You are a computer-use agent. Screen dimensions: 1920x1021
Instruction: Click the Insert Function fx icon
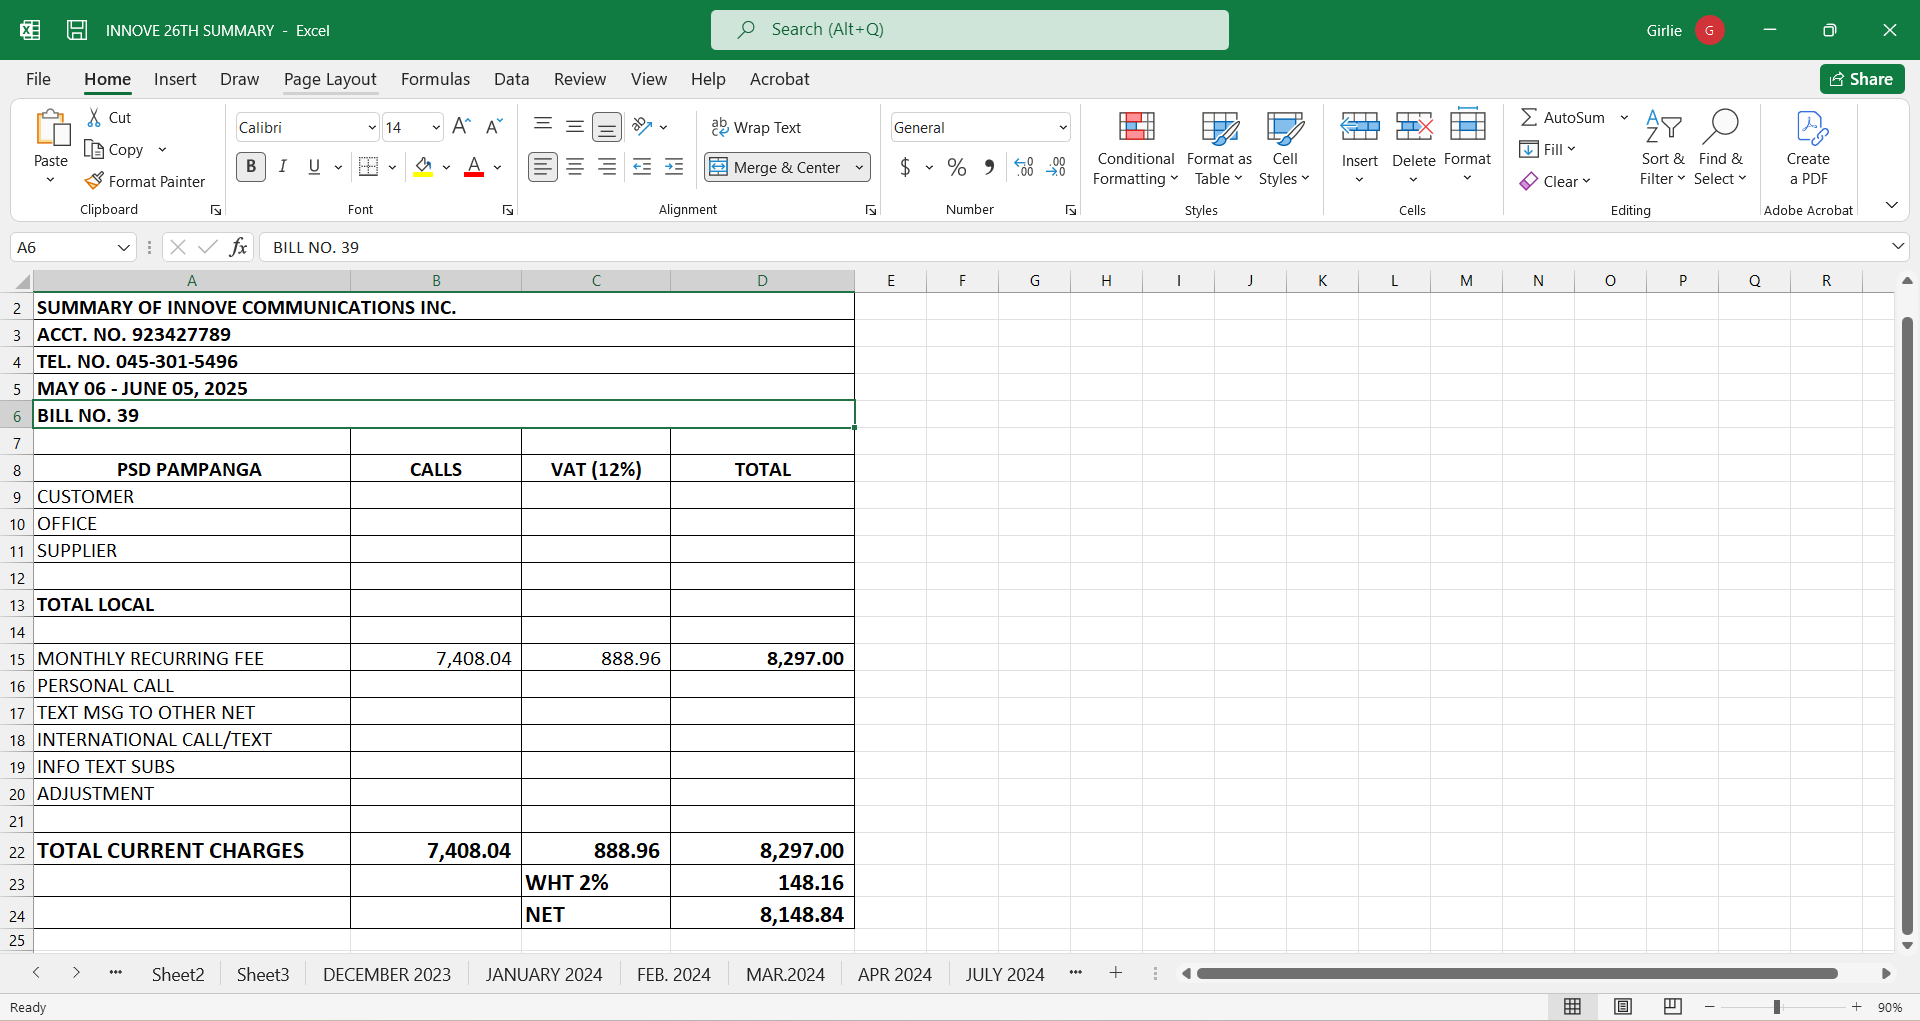(238, 247)
